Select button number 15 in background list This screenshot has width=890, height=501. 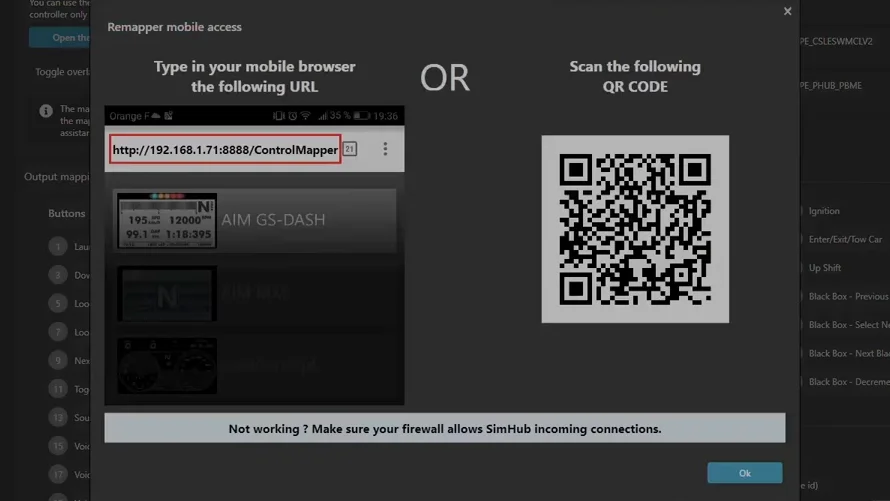(58, 445)
